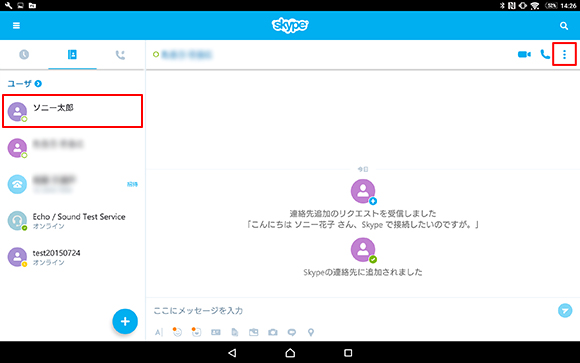Click the message input field
The width and height of the screenshot is (580, 363).
[351, 310]
